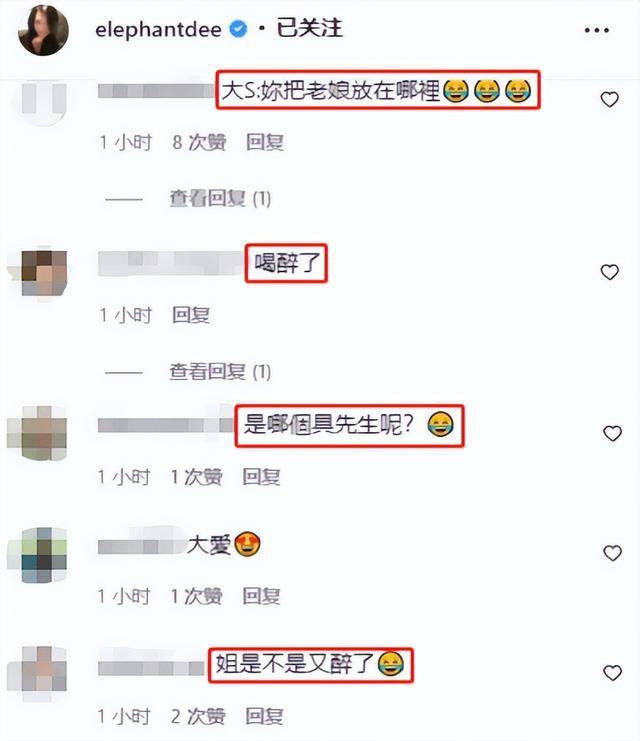The height and width of the screenshot is (741, 640).
Task: View 1 次赞 on the 具先生 comment
Action: point(196,477)
